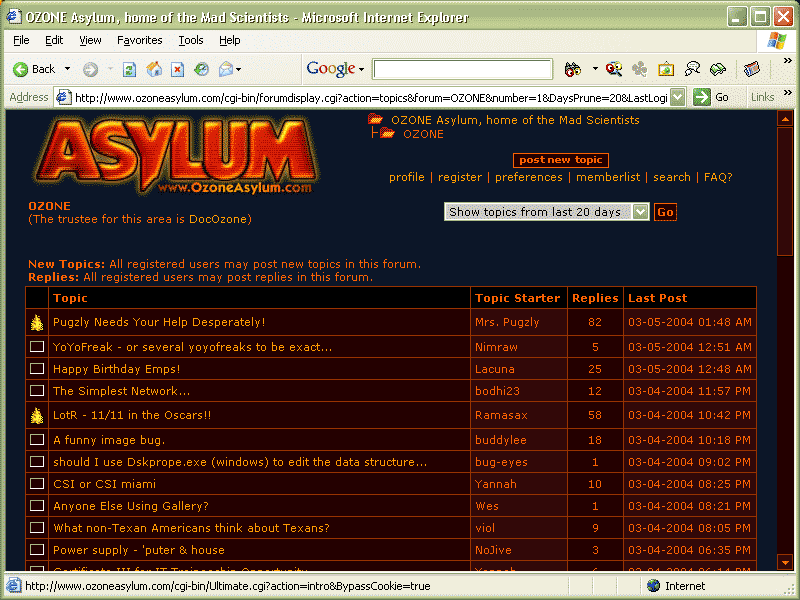Click the hot topic icon beside Pugzly thread
This screenshot has width=800, height=600.
tap(37, 322)
